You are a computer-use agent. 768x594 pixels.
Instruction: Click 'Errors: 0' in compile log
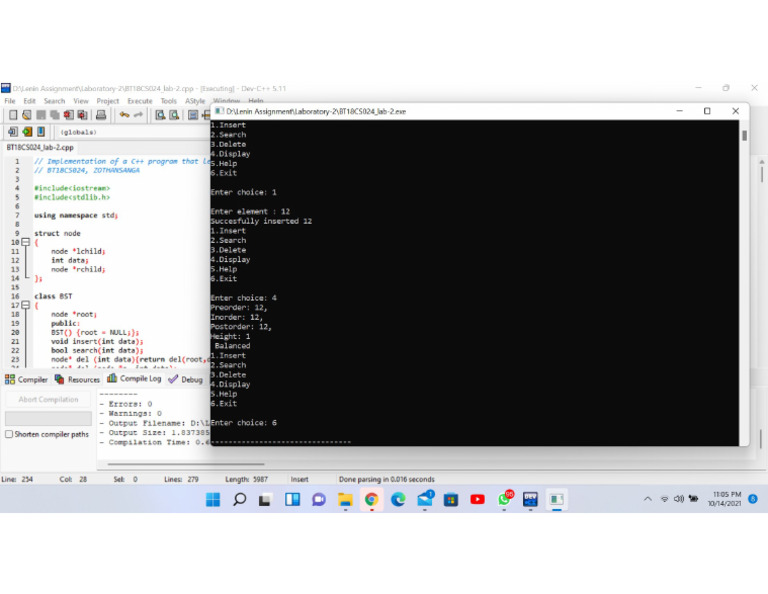point(130,404)
